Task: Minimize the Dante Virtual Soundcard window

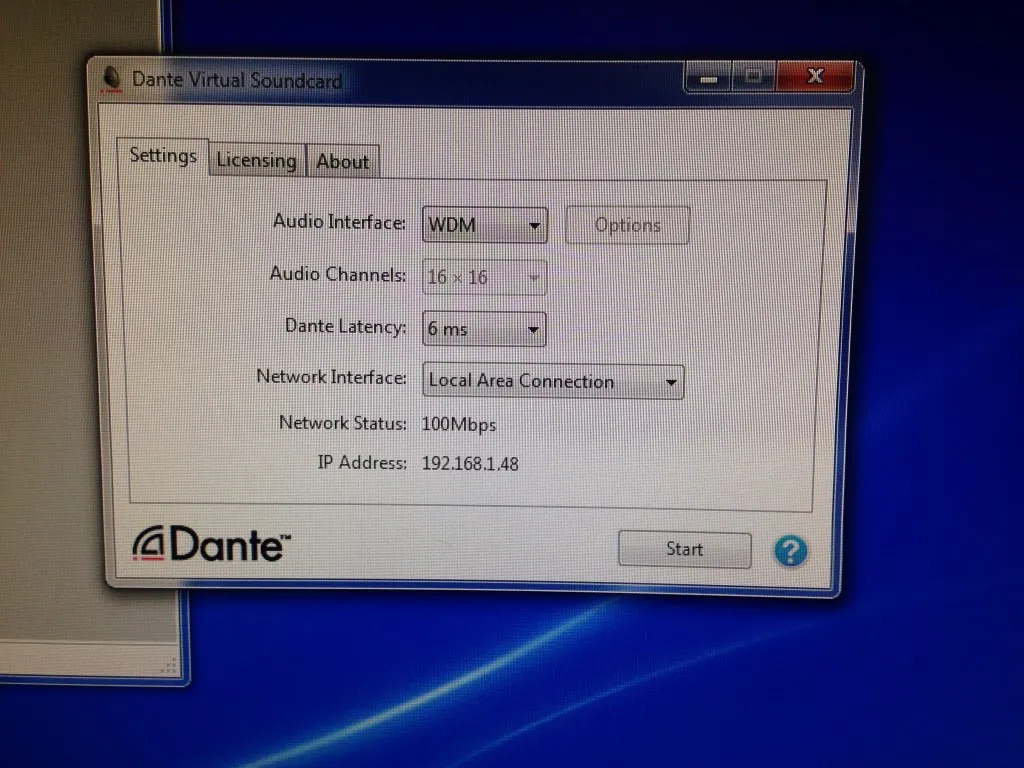Action: click(x=709, y=78)
